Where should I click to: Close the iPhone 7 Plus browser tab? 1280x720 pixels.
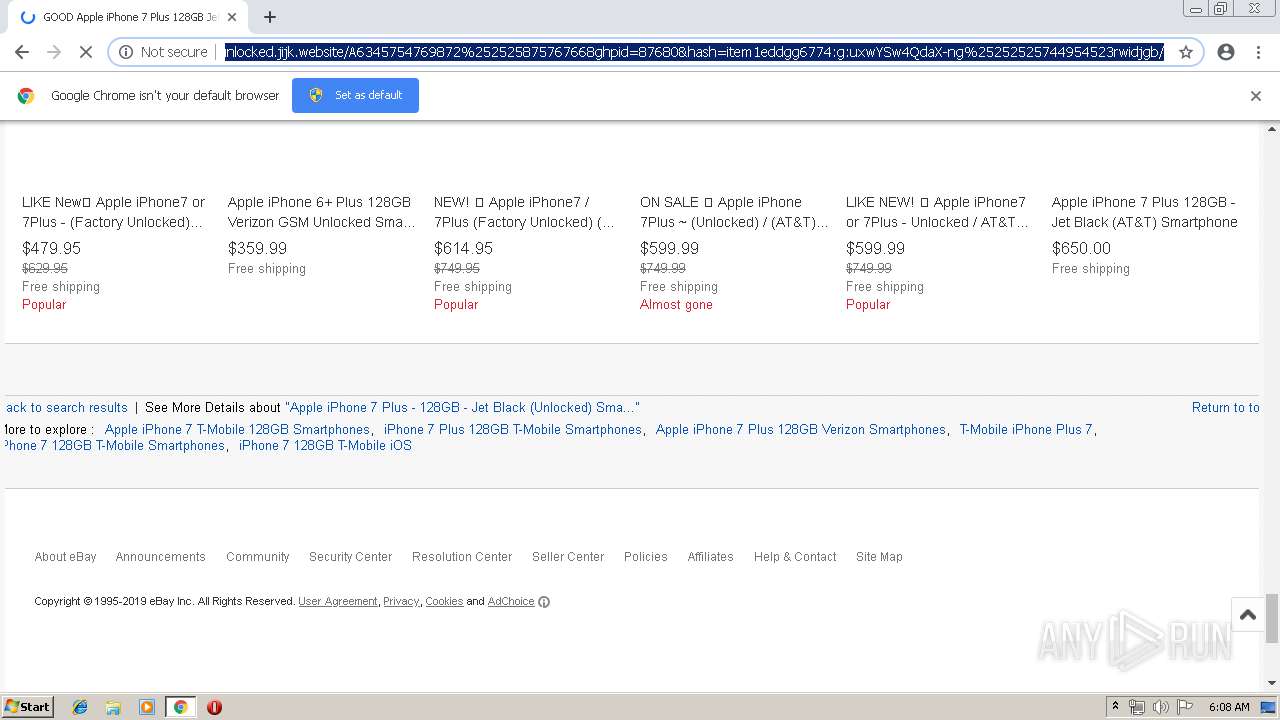pos(232,17)
